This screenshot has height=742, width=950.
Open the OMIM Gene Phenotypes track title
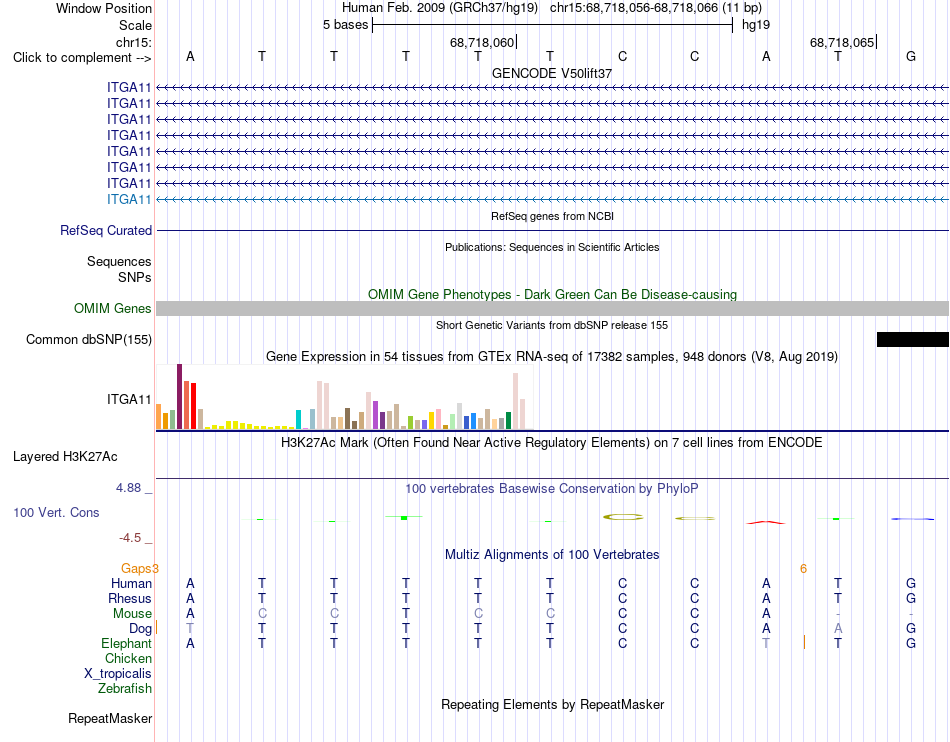[x=552, y=294]
